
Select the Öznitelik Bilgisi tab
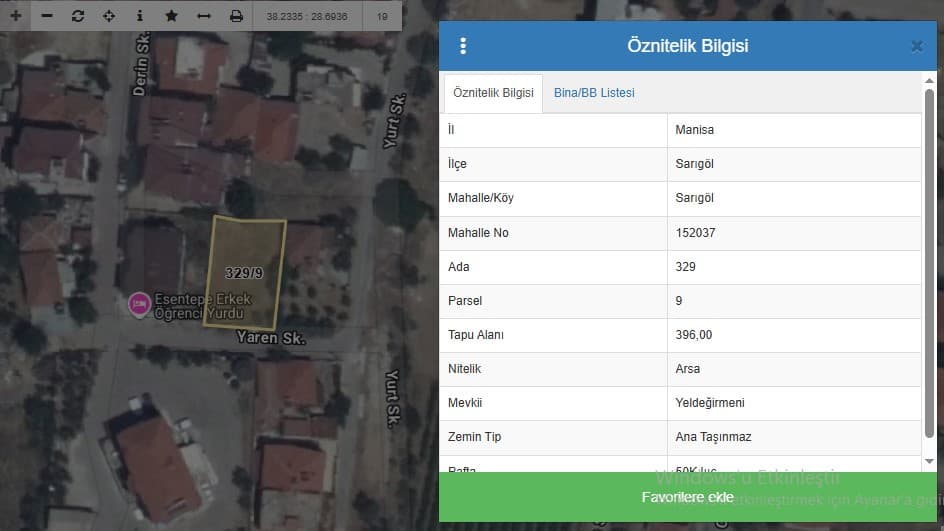coord(493,93)
